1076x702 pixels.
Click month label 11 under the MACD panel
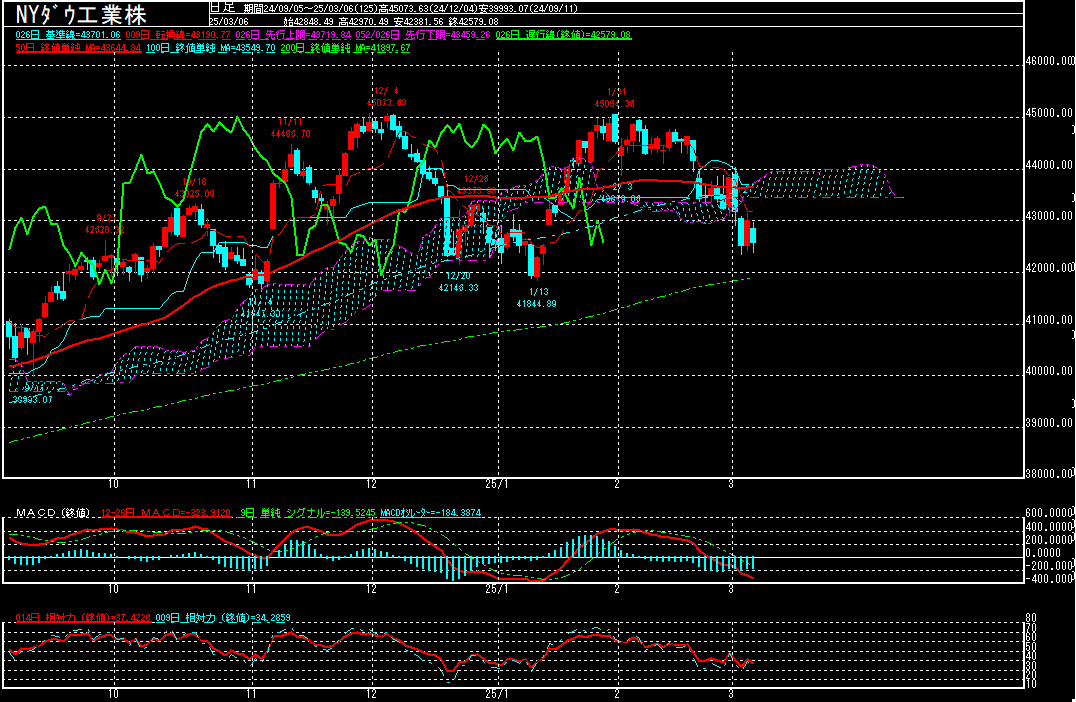252,589
